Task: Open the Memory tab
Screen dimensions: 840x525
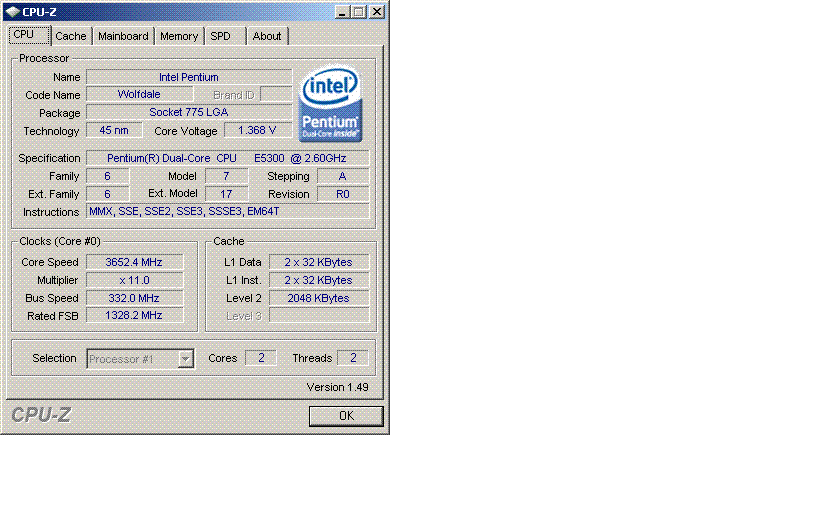Action: point(179,36)
